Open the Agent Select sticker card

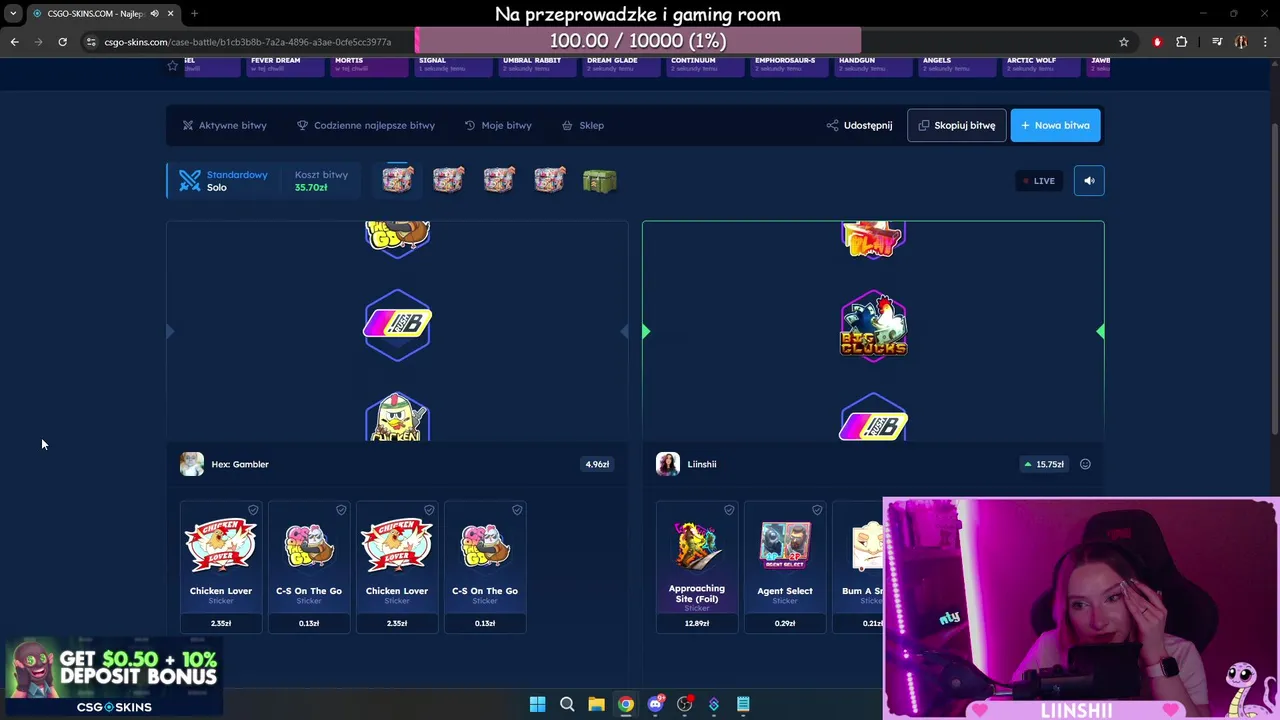785,566
